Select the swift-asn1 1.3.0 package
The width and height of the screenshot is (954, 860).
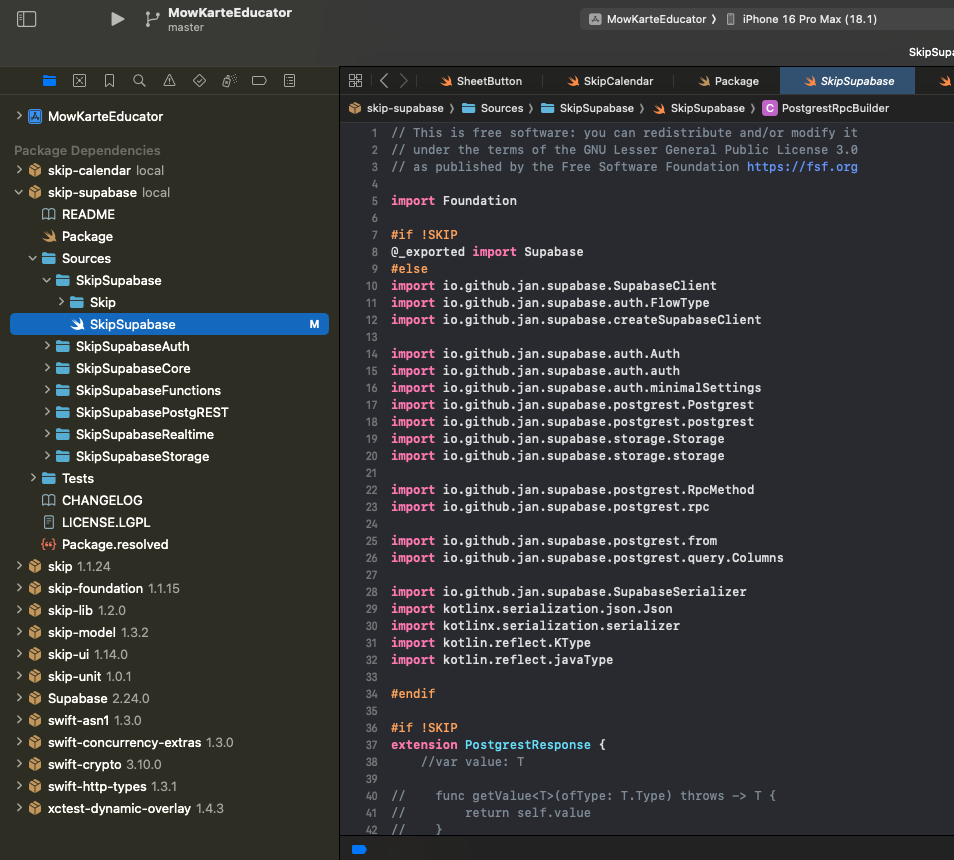[94, 720]
